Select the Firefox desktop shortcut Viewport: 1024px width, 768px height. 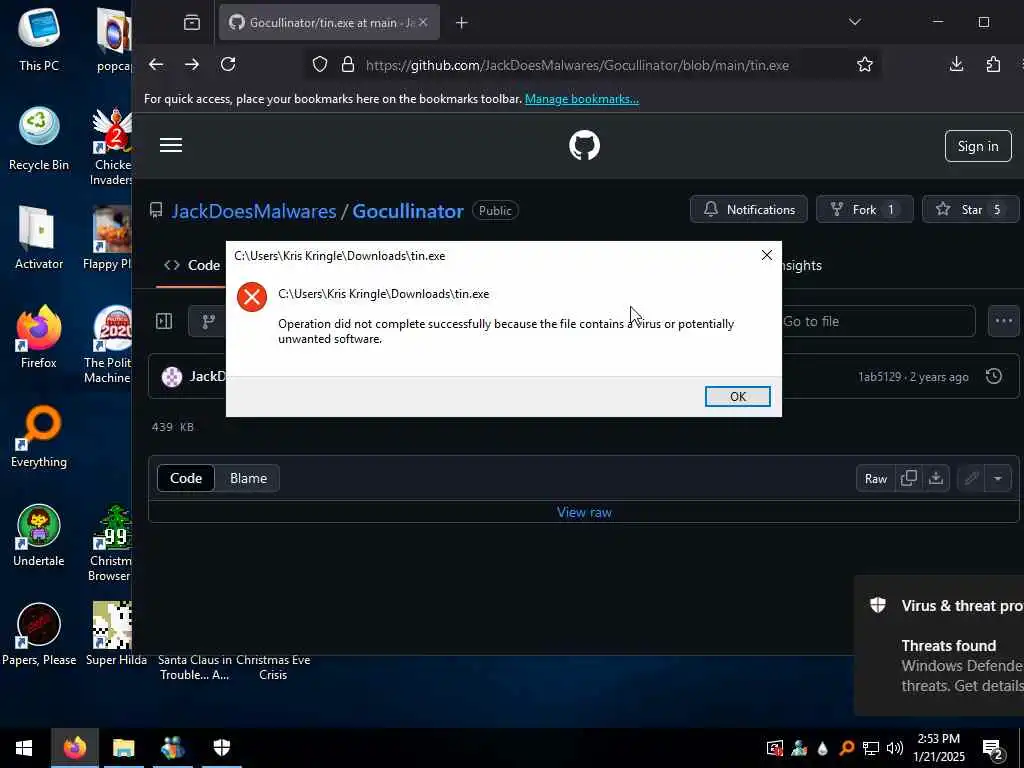tap(39, 337)
